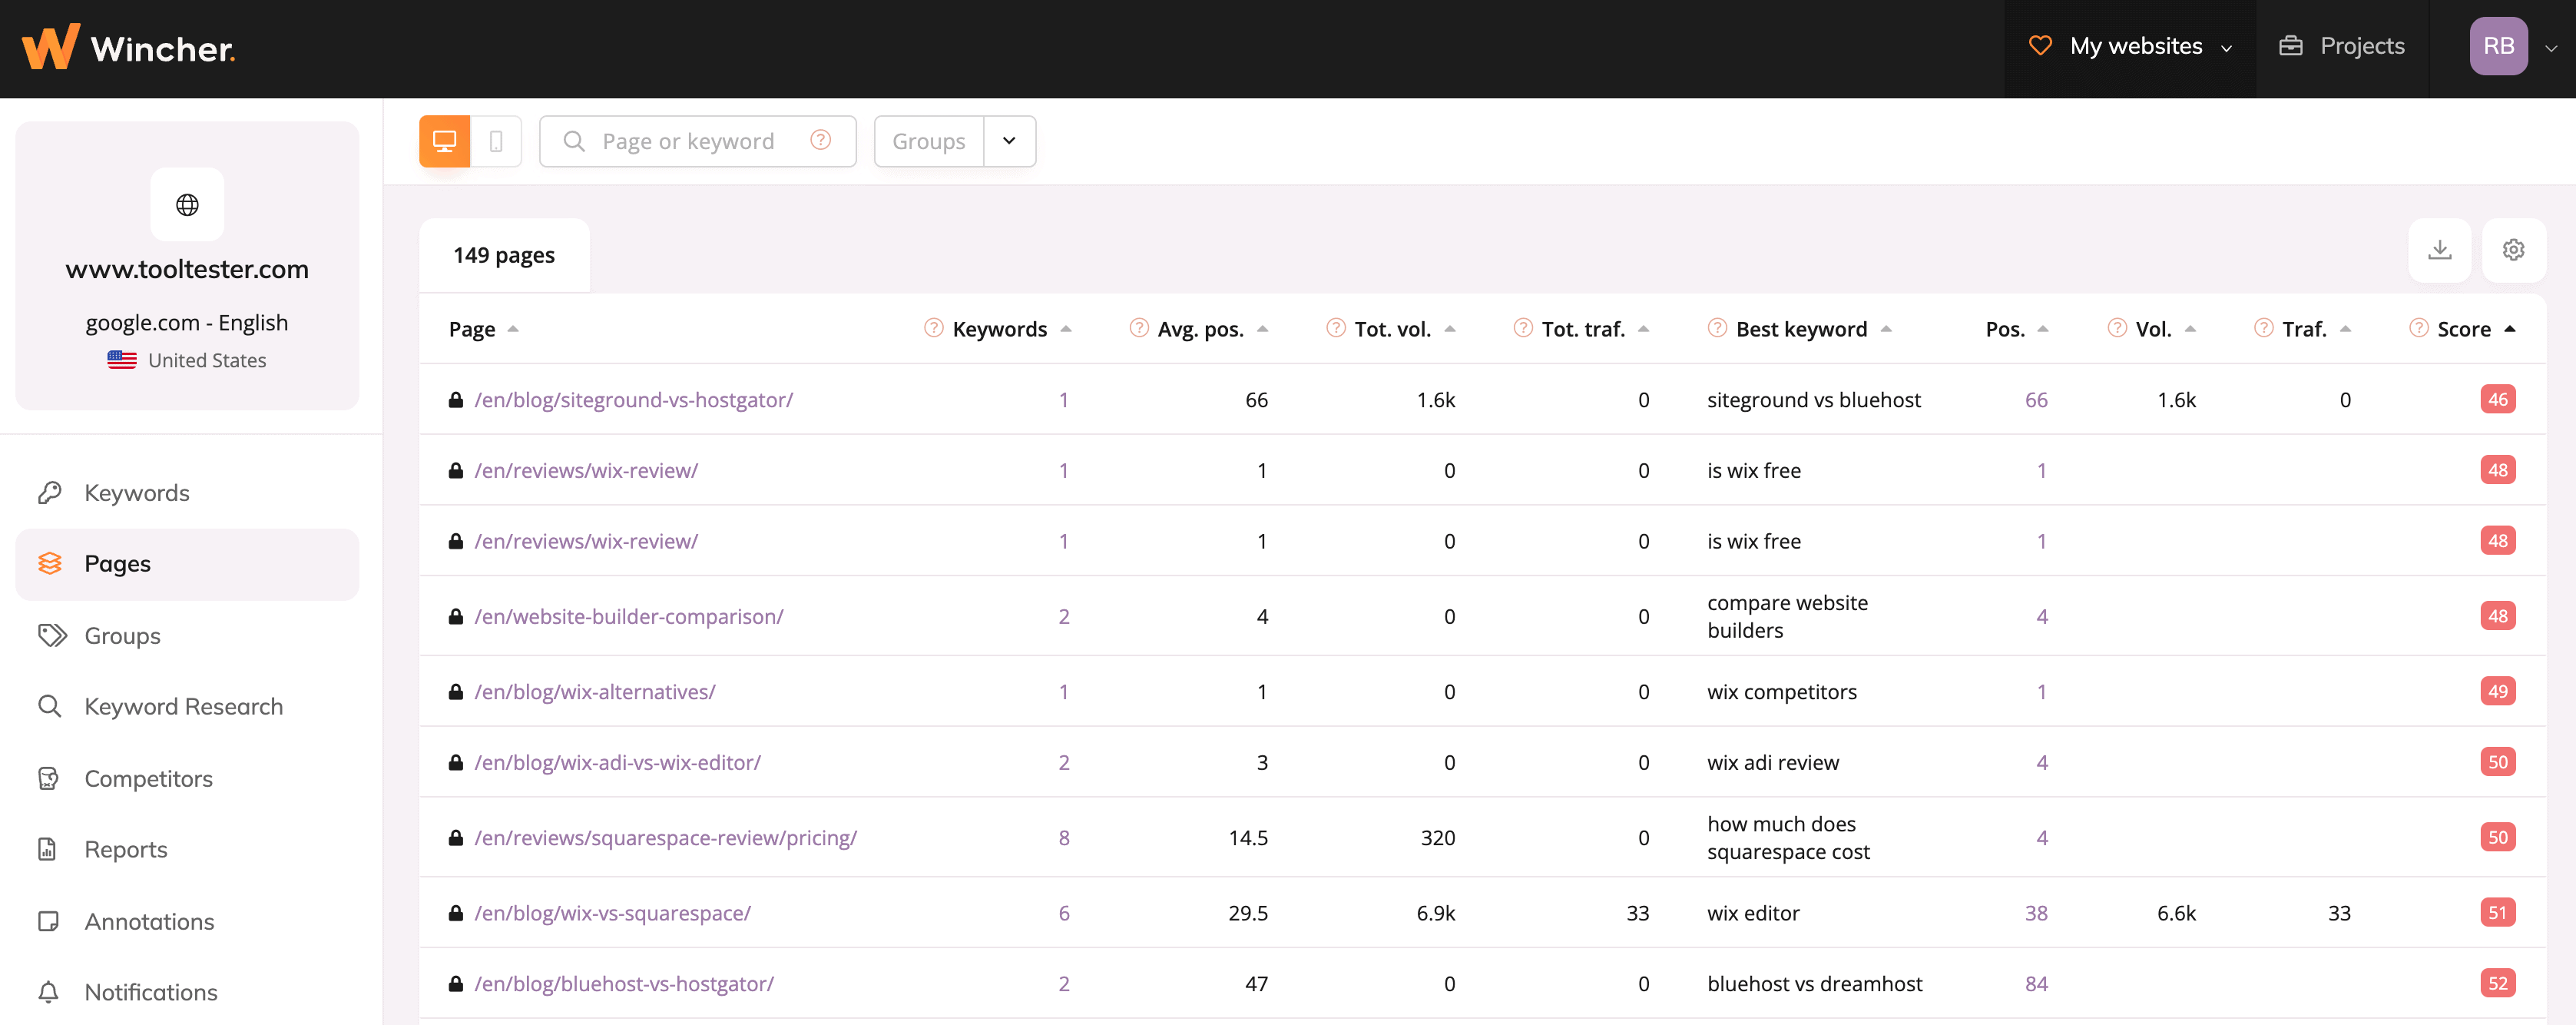Show Best keyword help tooltip icon

pyautogui.click(x=1717, y=328)
